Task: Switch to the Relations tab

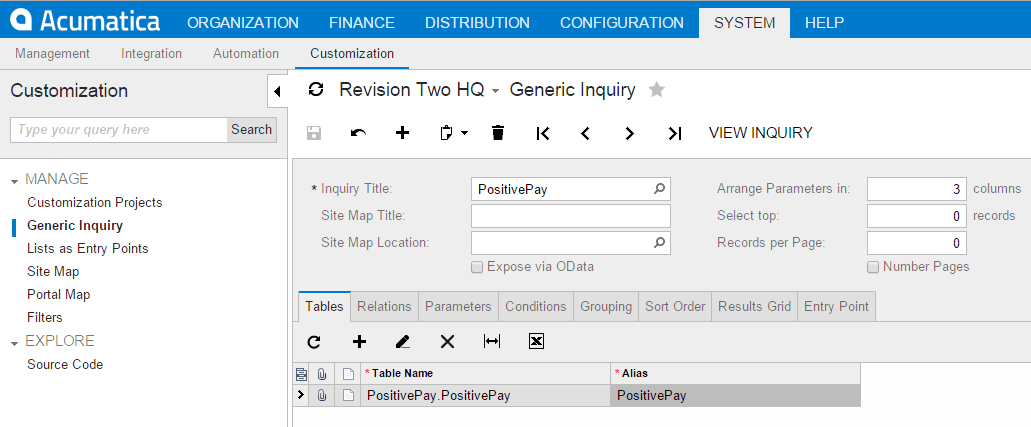Action: 384,307
